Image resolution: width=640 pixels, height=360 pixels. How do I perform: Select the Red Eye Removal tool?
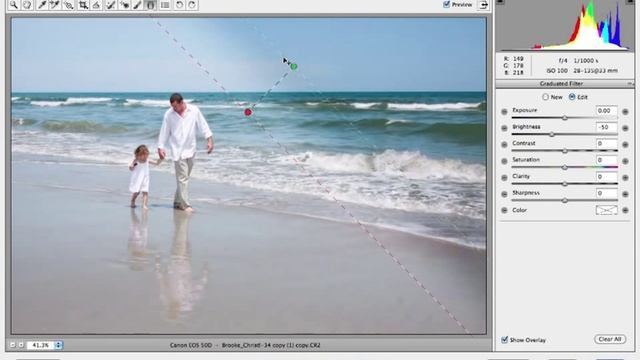tap(124, 5)
